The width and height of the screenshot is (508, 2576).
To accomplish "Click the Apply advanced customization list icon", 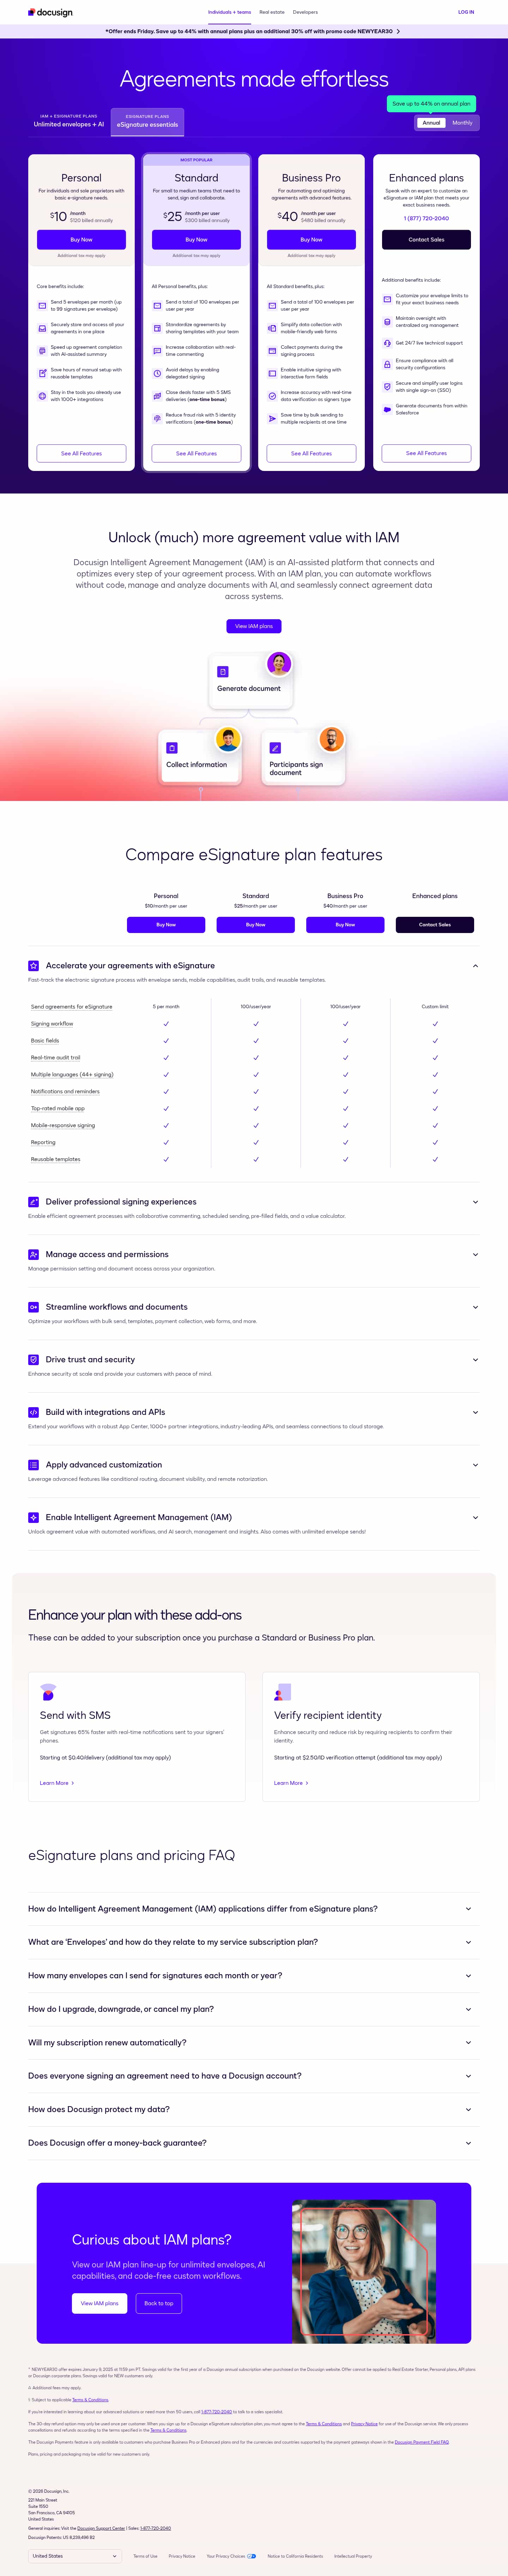I will coord(34,1464).
